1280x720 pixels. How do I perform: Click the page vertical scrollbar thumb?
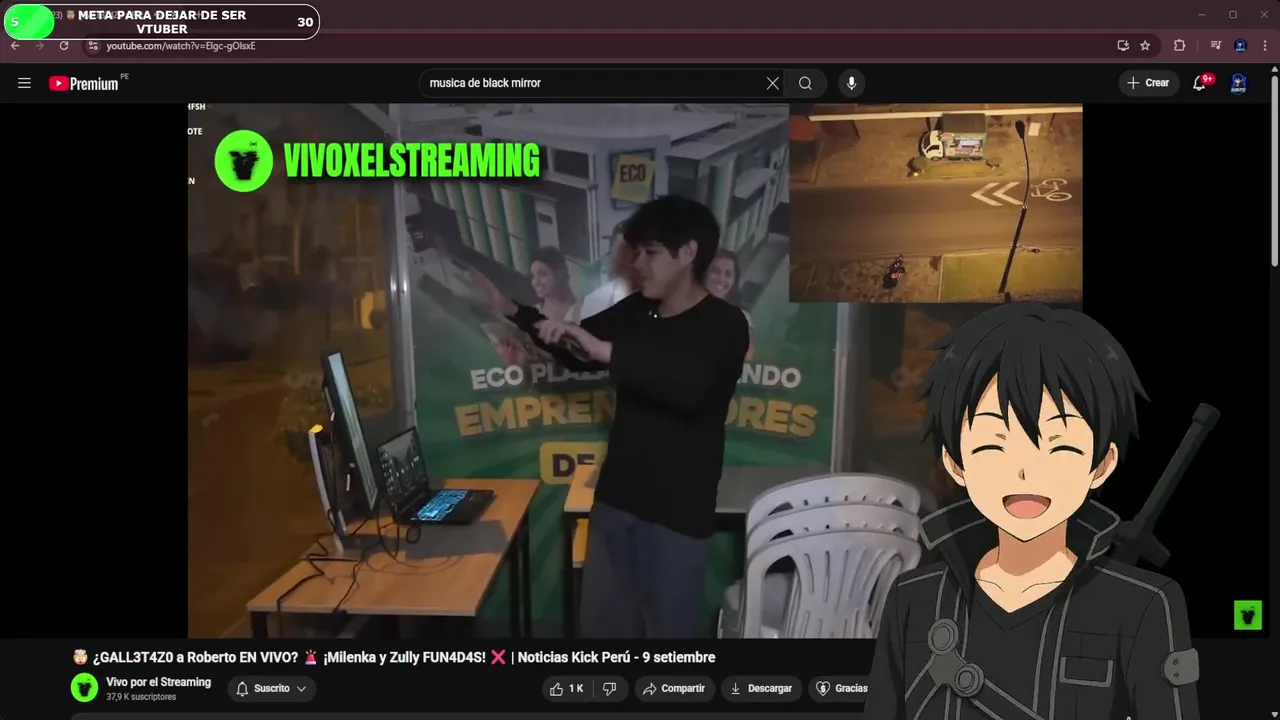click(x=1274, y=172)
